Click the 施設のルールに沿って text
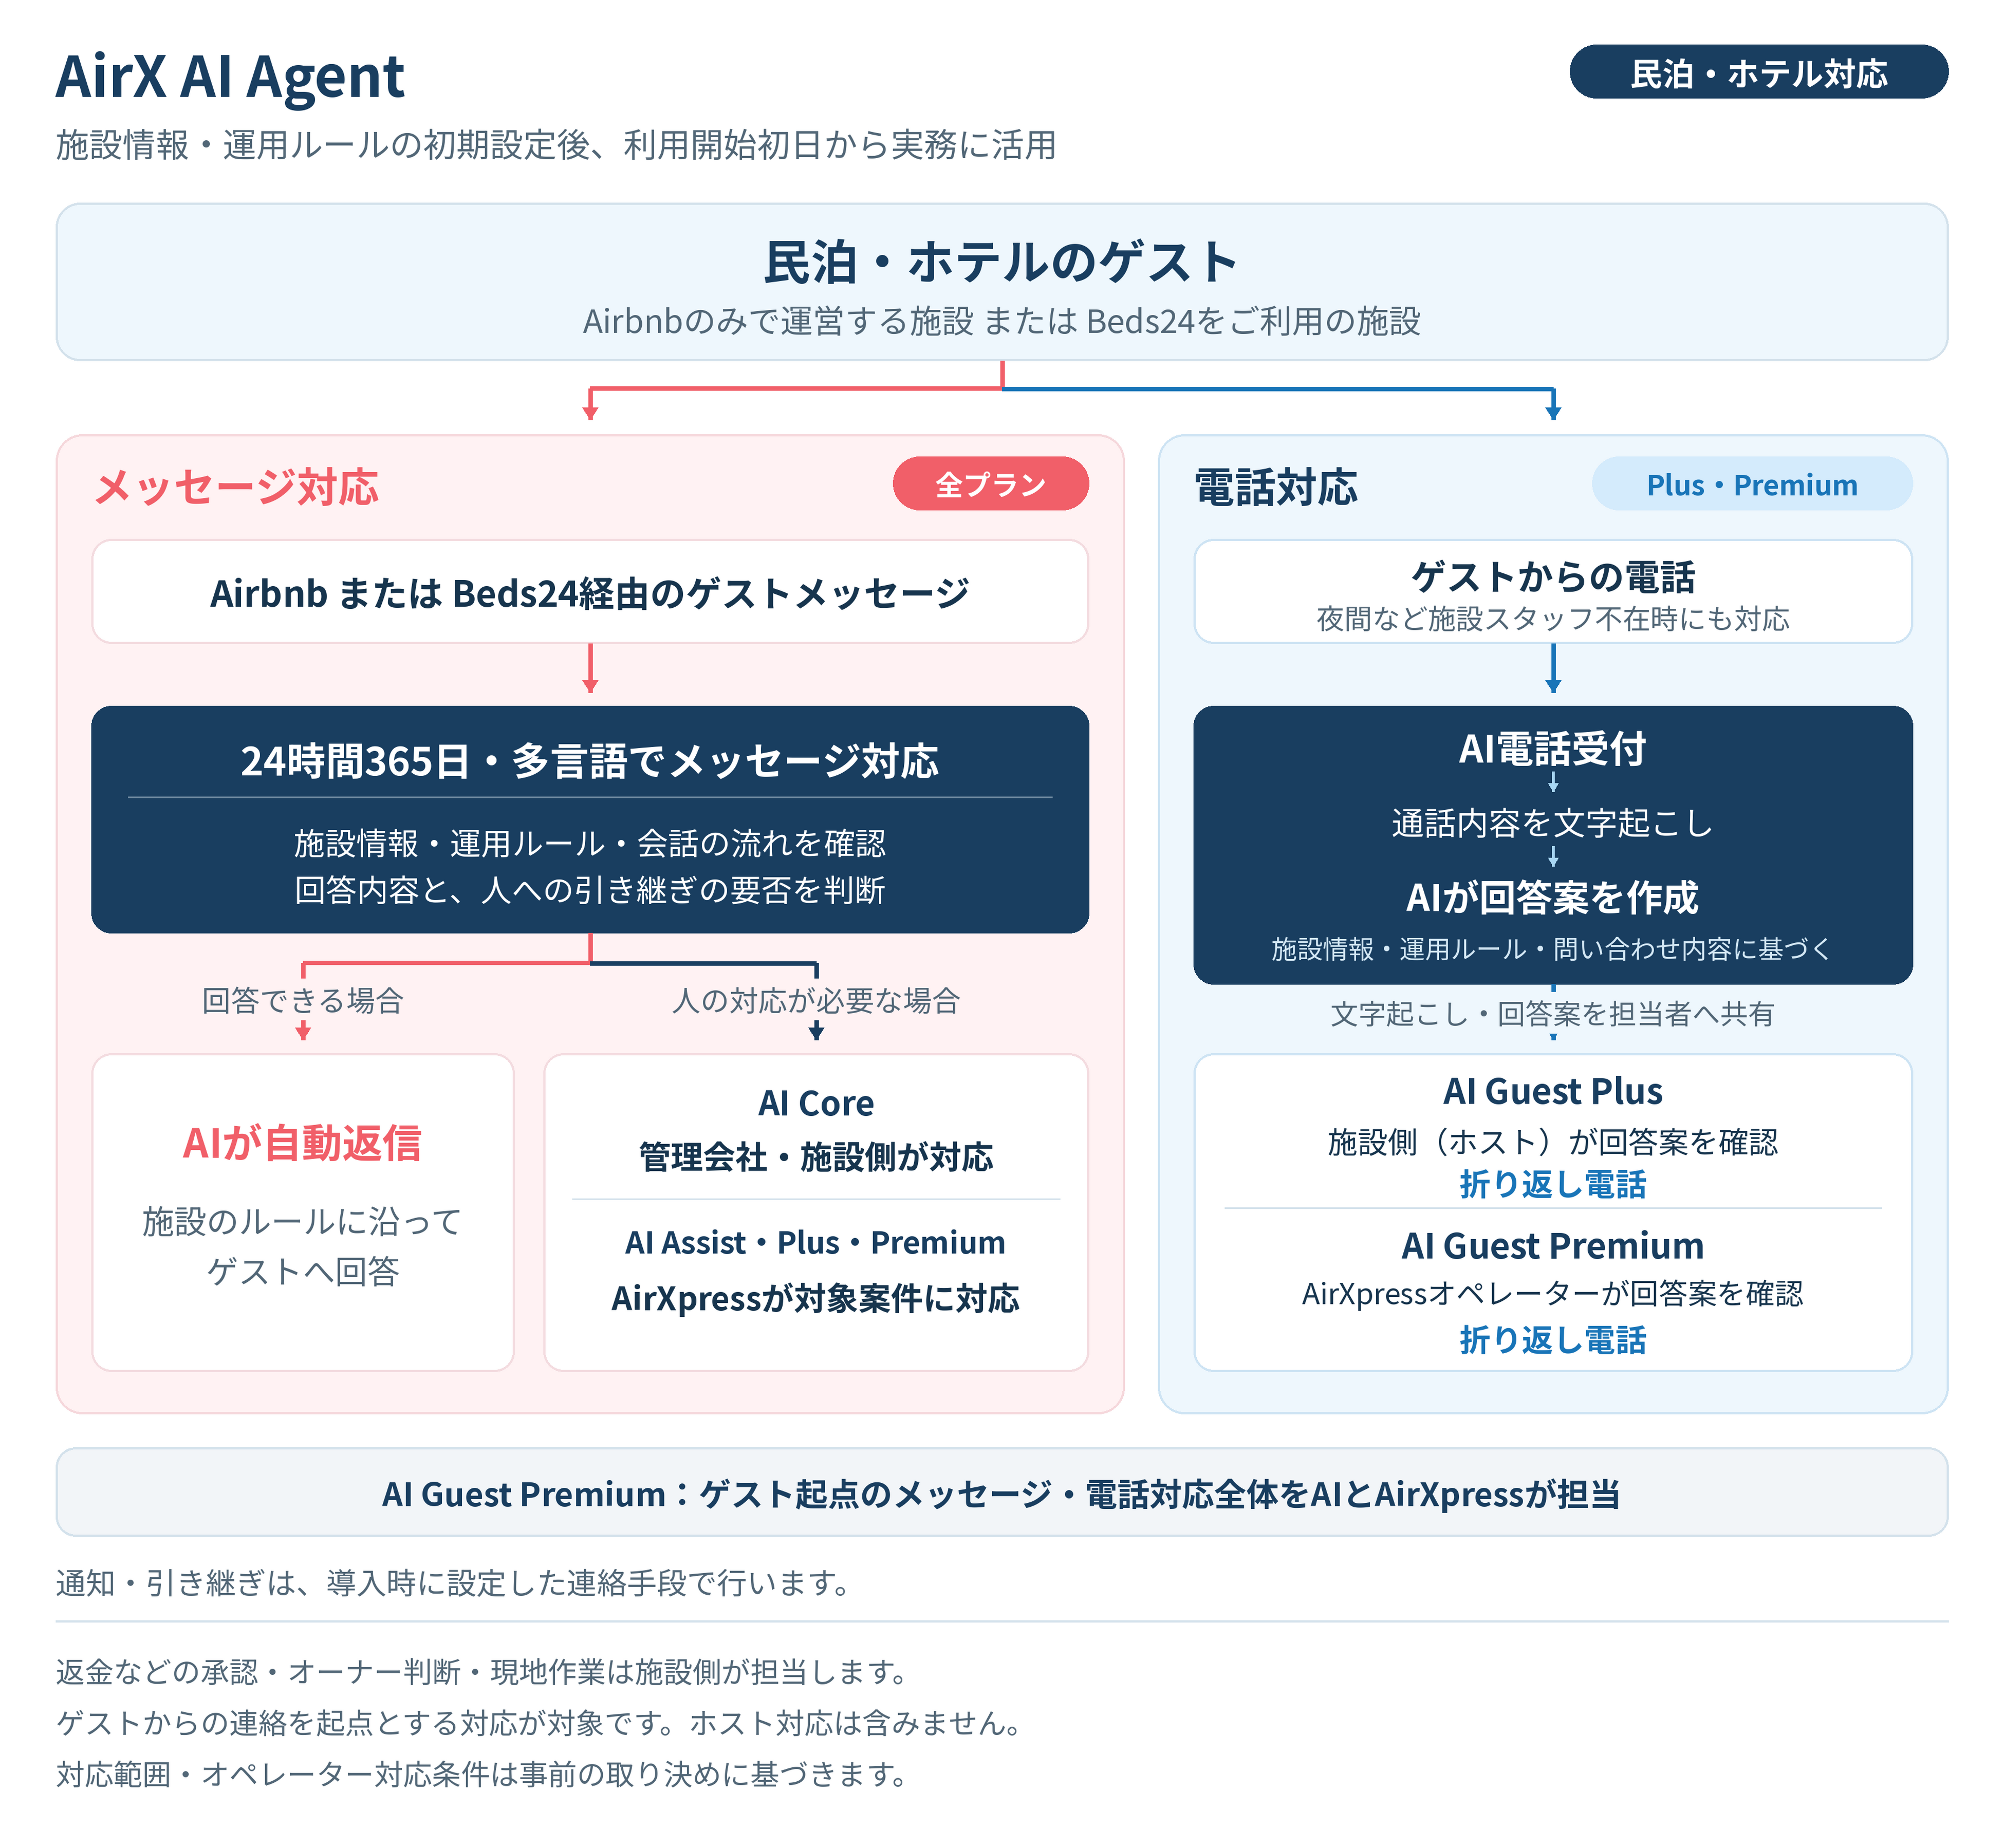This screenshot has height=1848, width=2004. [x=302, y=1221]
